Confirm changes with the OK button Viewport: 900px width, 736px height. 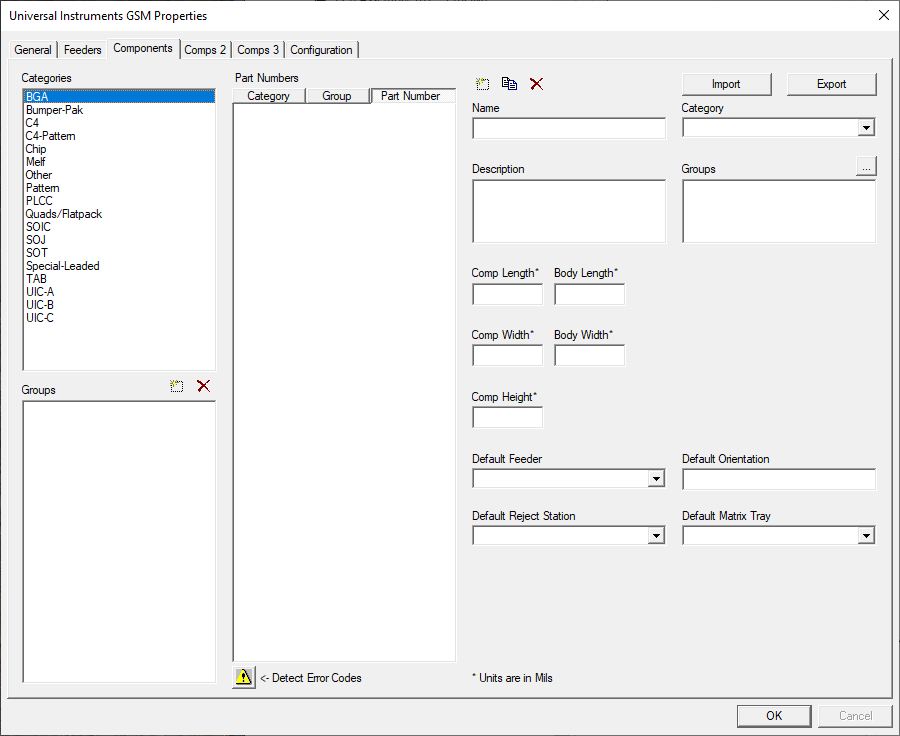pos(774,715)
